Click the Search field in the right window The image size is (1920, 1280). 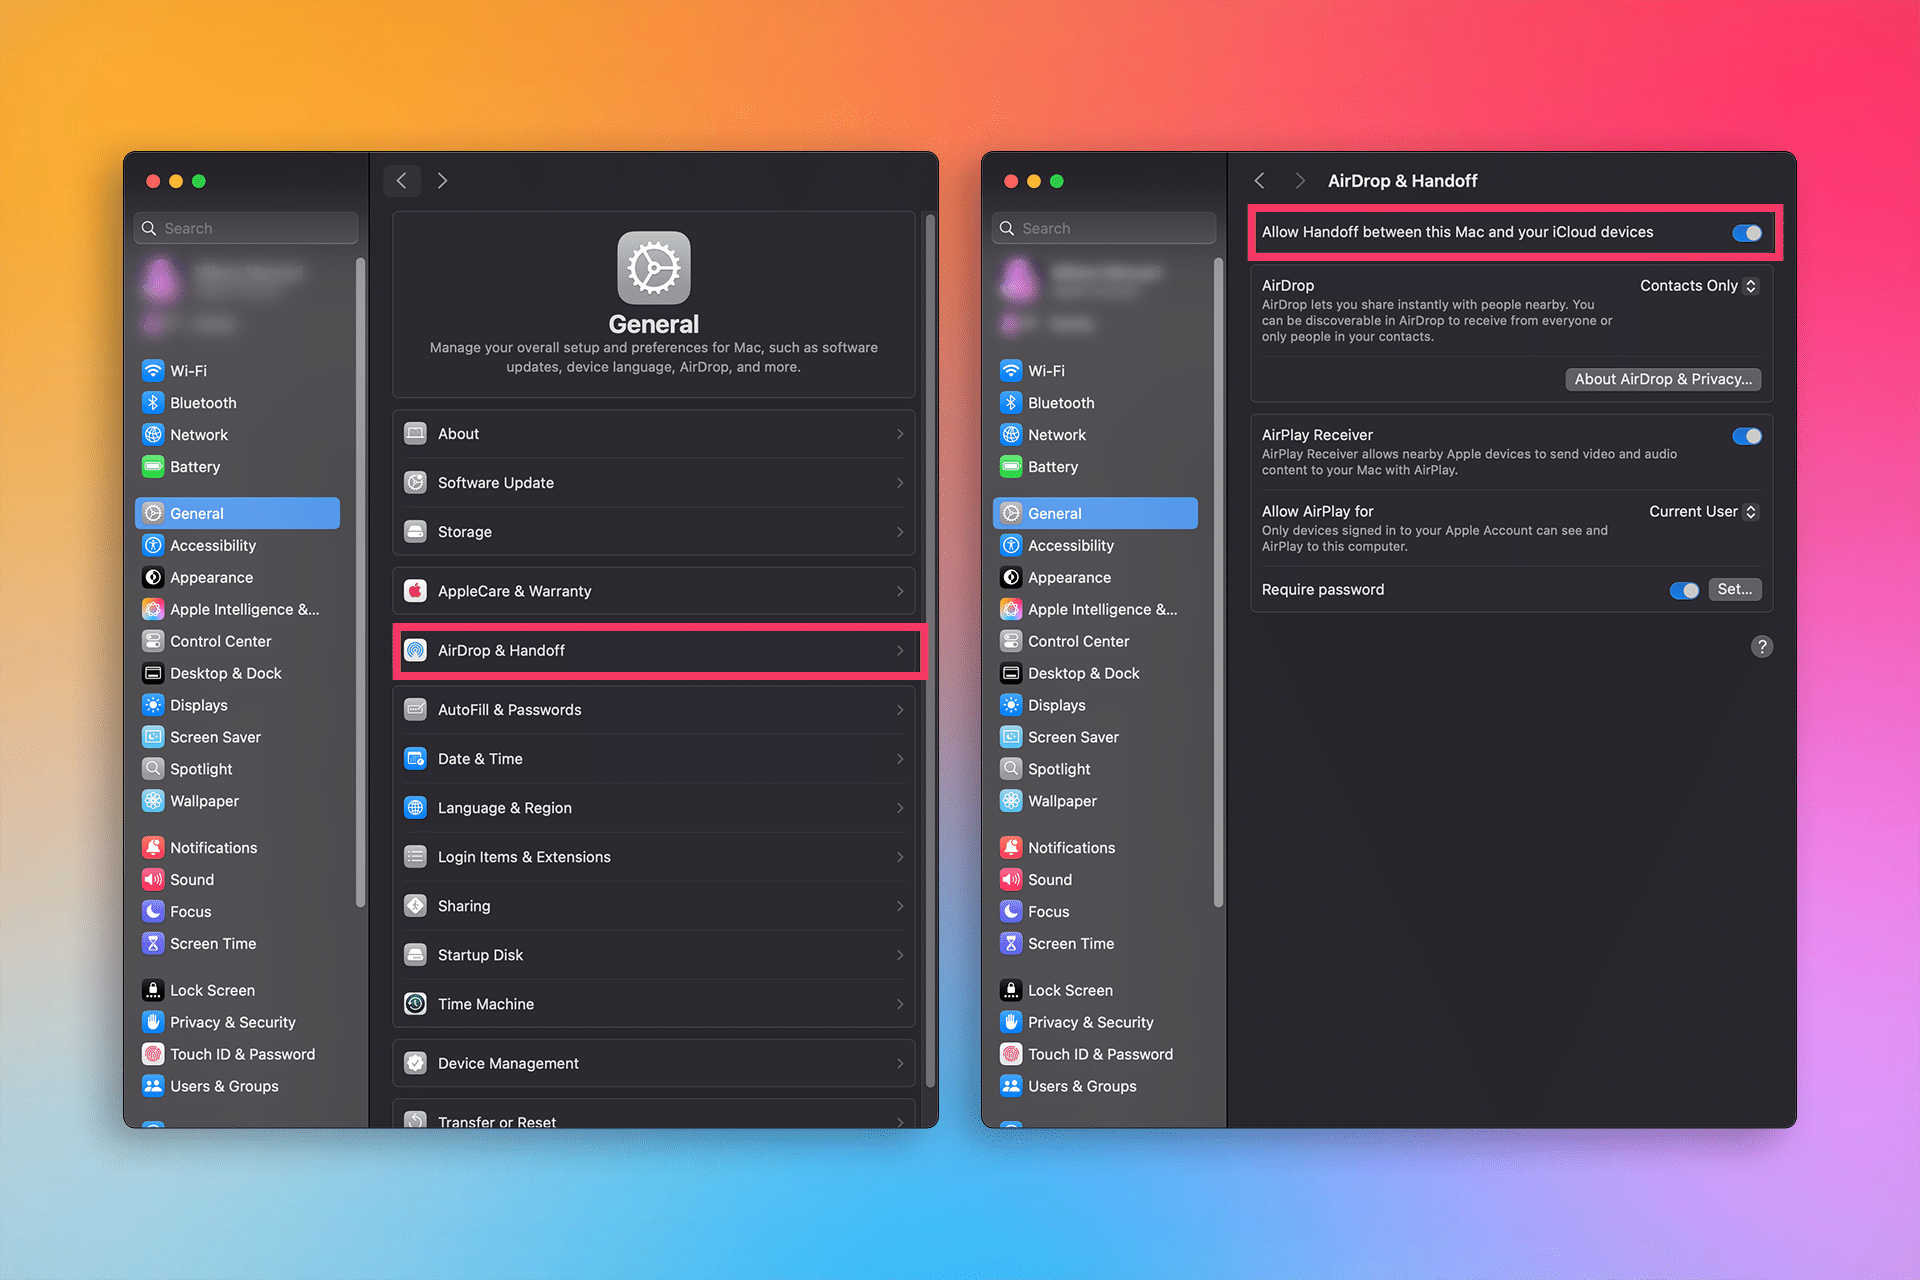tap(1104, 228)
